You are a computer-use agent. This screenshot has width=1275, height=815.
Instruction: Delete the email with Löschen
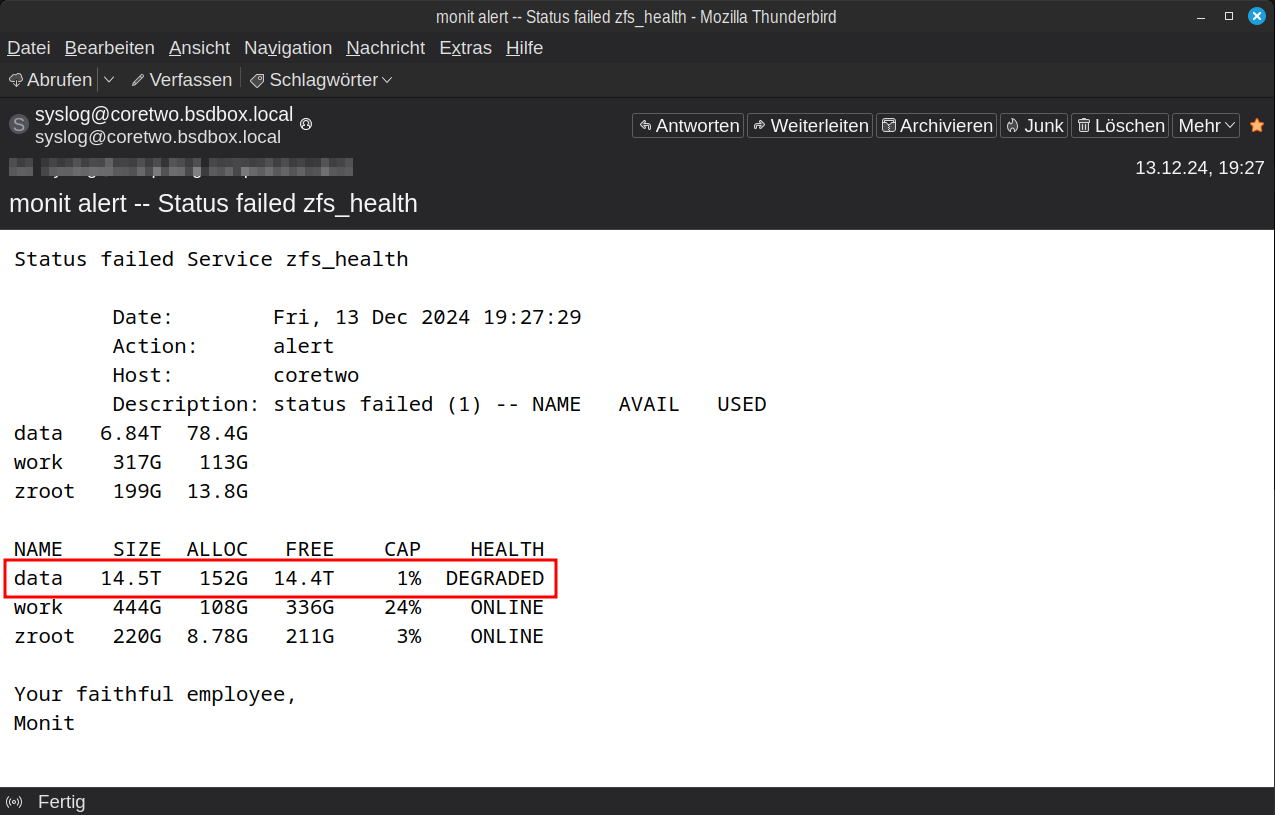pyautogui.click(x=1120, y=125)
